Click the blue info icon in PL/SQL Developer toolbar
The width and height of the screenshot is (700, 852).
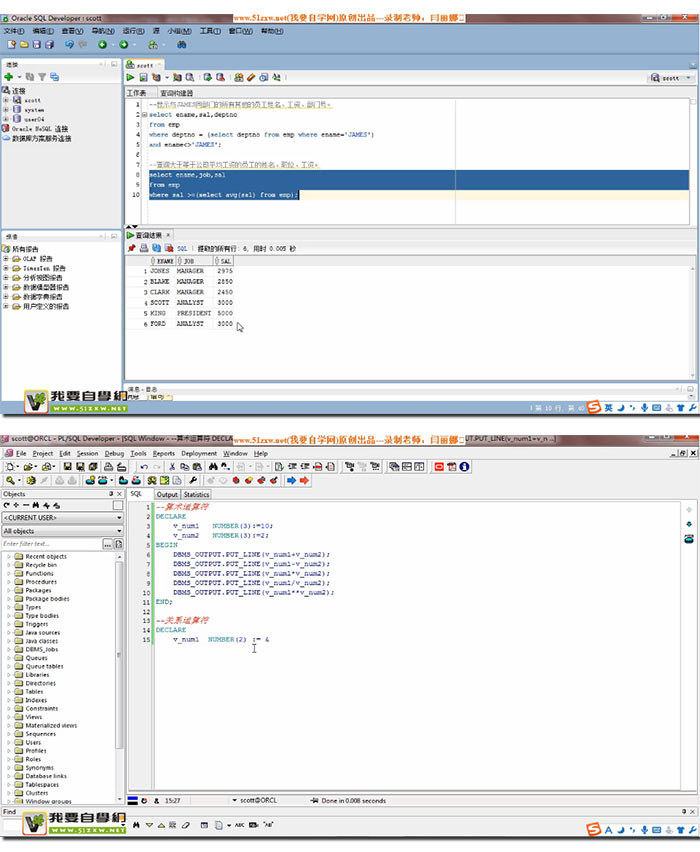pyautogui.click(x=464, y=466)
